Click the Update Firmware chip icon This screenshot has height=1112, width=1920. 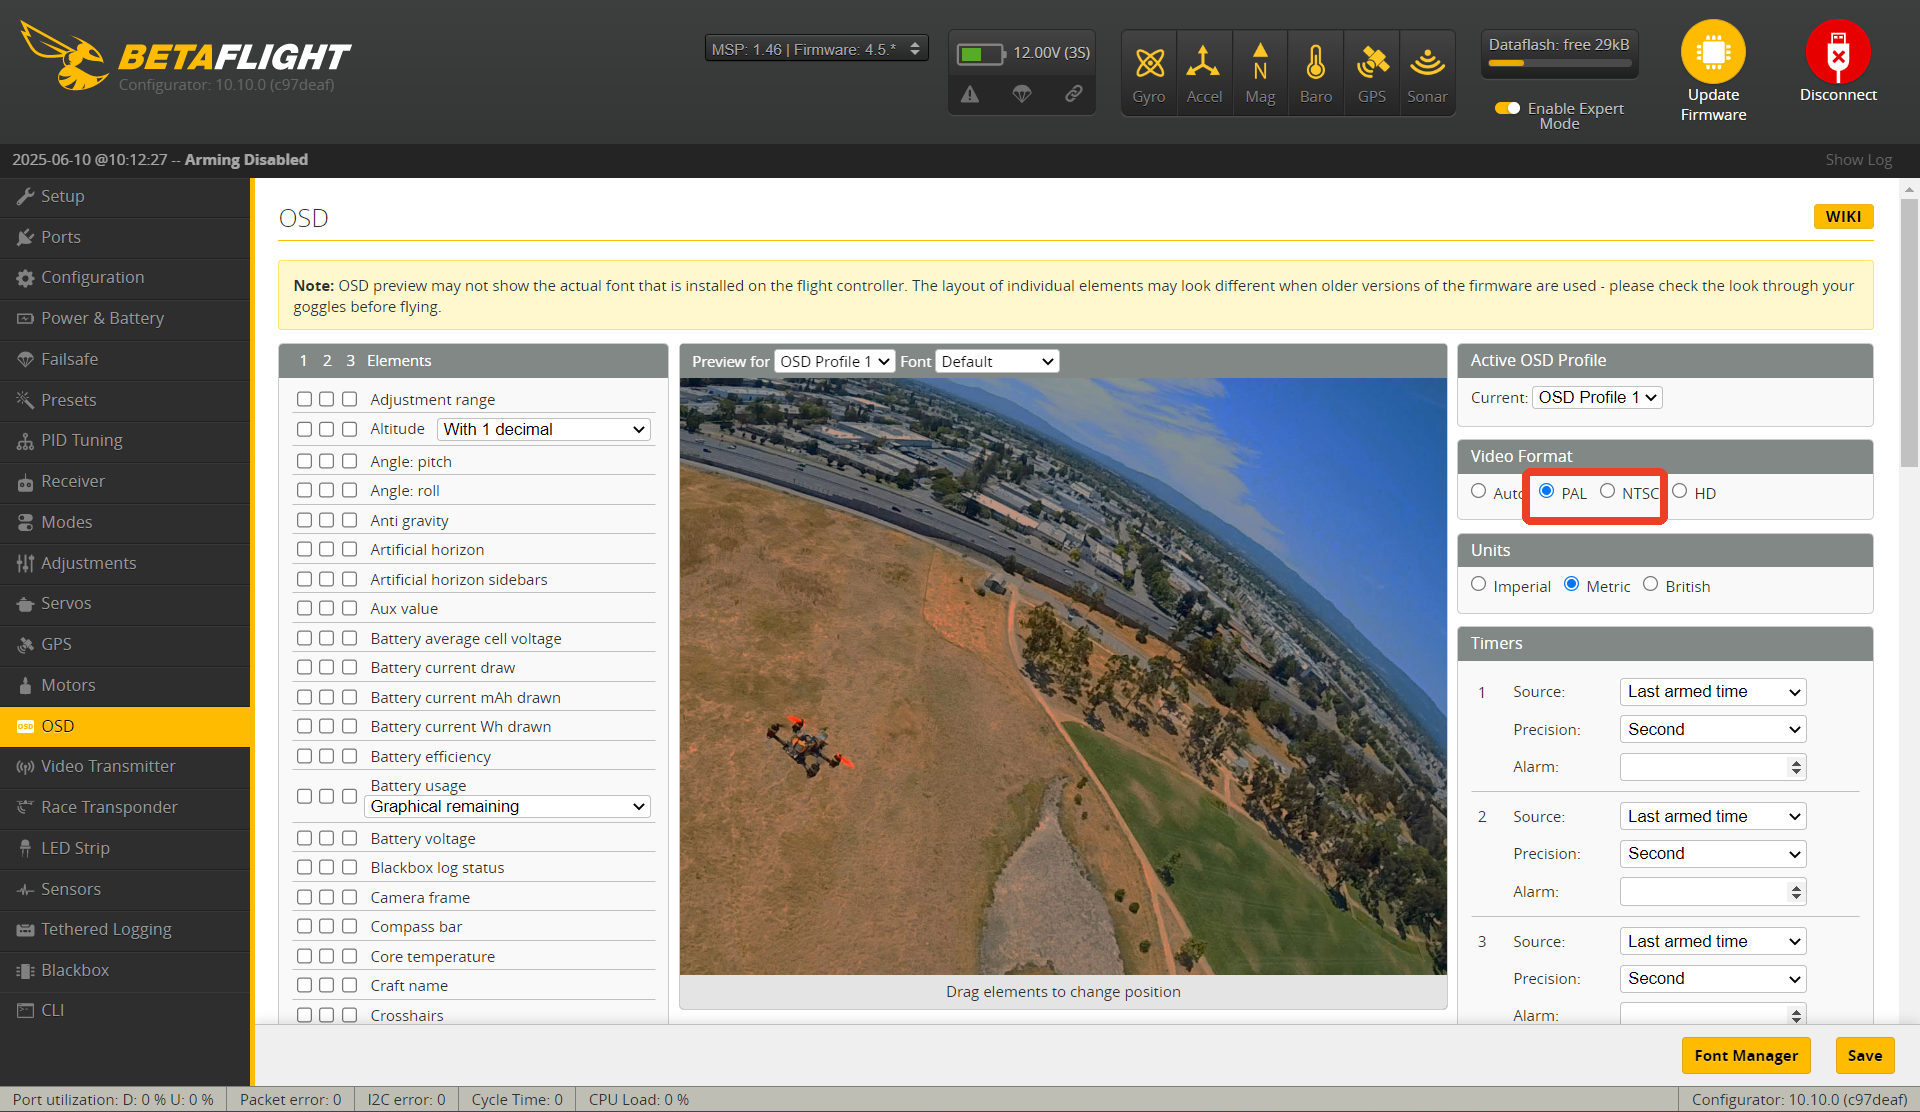pyautogui.click(x=1713, y=51)
